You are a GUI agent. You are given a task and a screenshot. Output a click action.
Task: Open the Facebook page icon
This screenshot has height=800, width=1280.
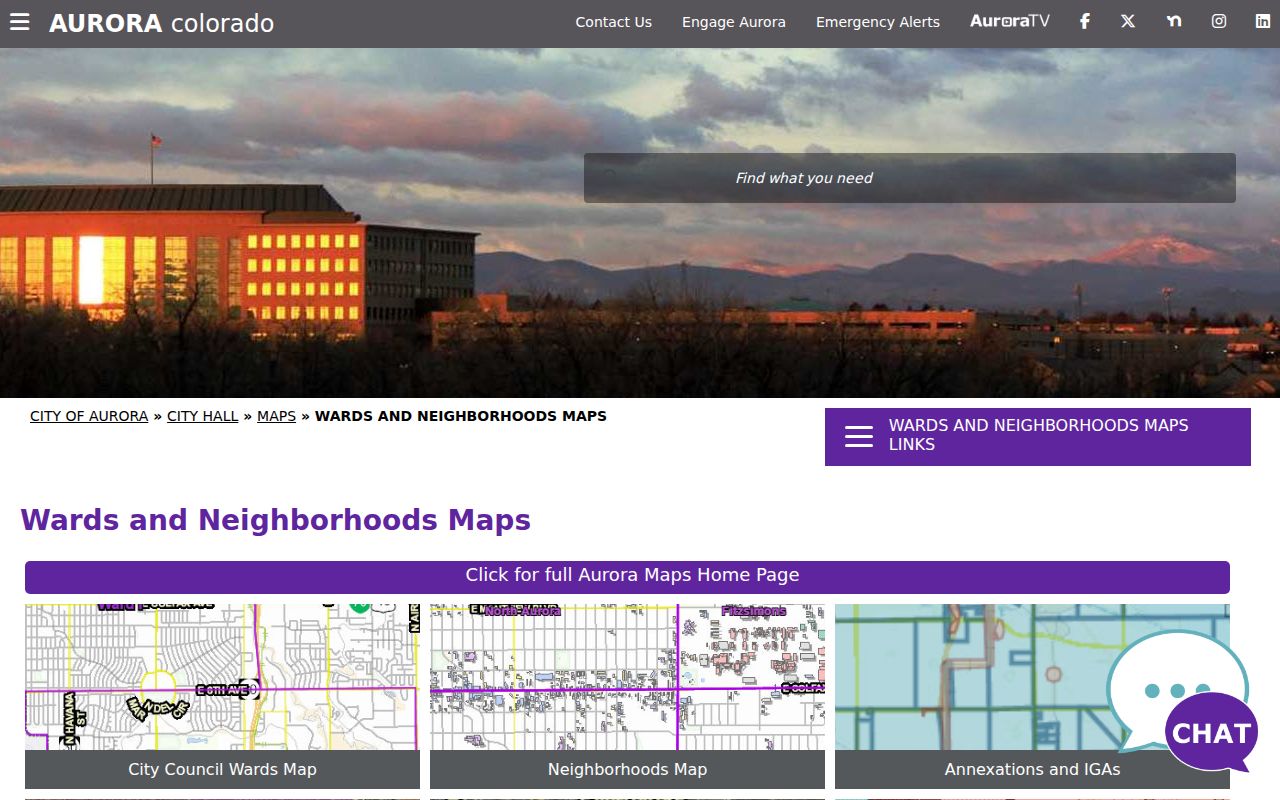click(1084, 21)
